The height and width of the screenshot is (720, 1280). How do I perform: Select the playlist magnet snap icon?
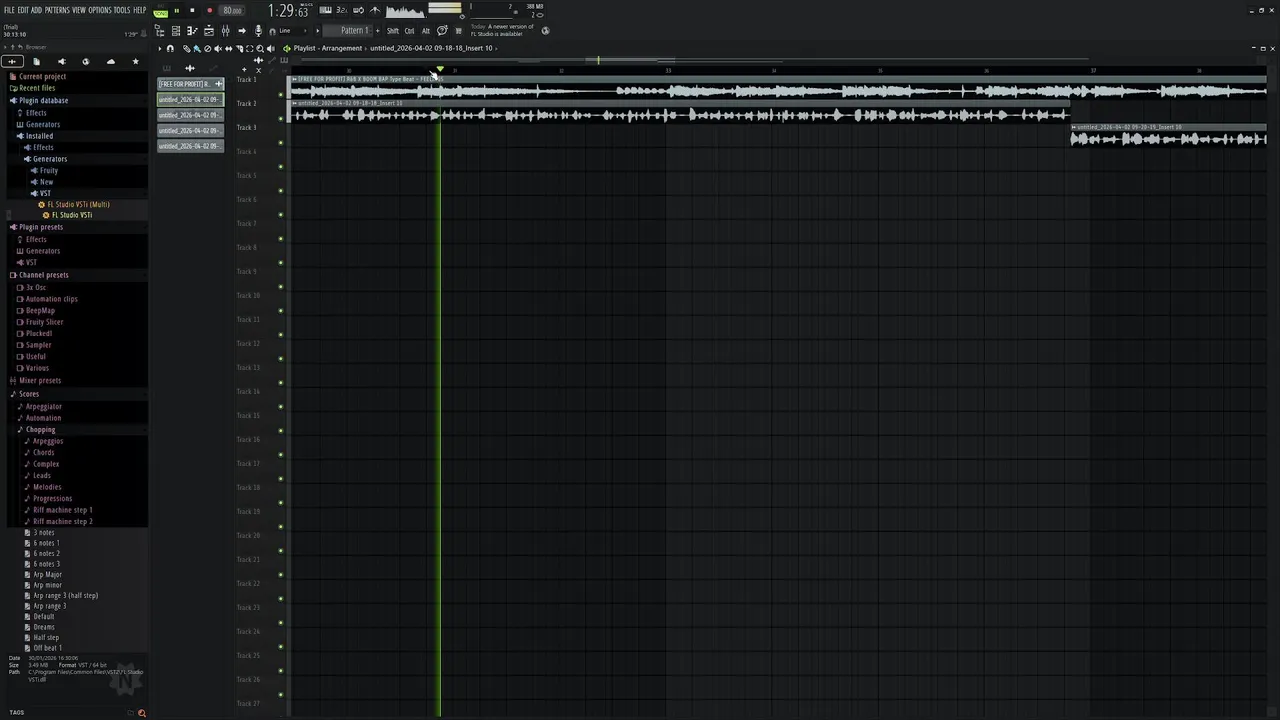(170, 48)
